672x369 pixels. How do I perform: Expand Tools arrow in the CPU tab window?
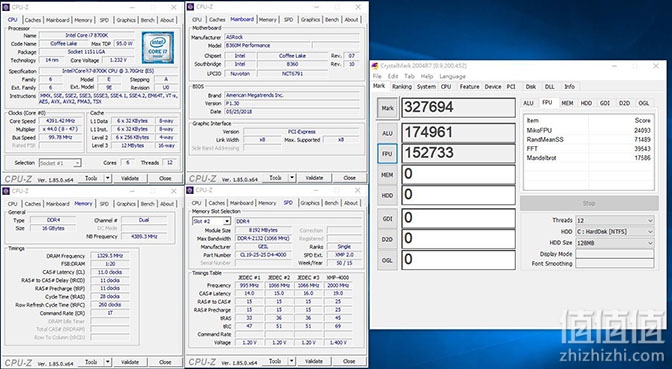point(108,178)
